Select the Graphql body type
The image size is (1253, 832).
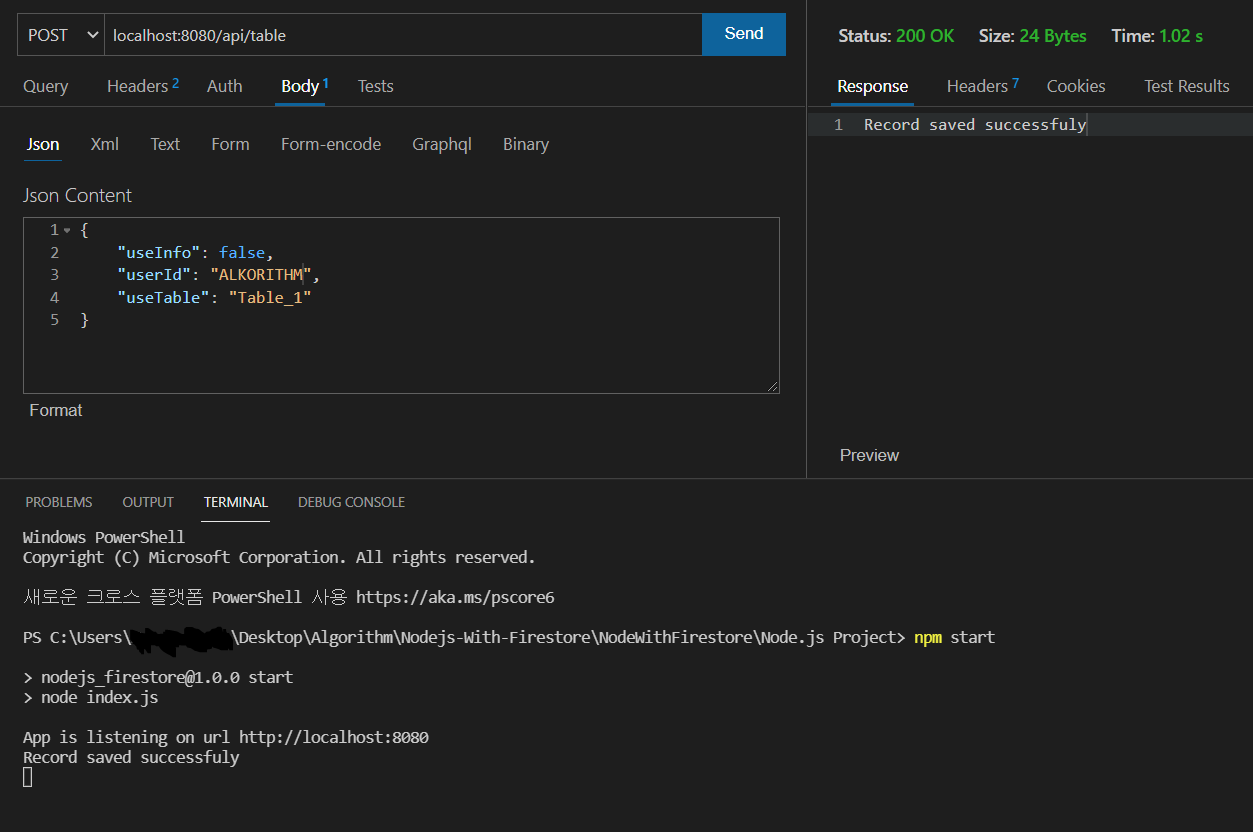click(442, 144)
